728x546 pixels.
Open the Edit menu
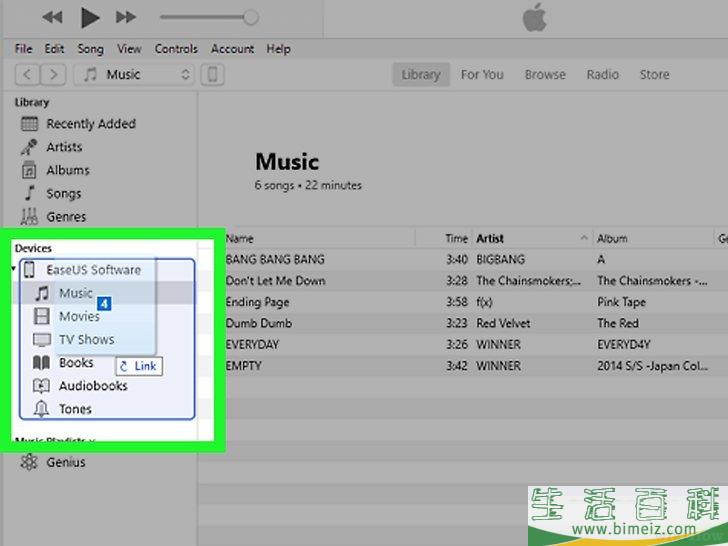pos(54,49)
